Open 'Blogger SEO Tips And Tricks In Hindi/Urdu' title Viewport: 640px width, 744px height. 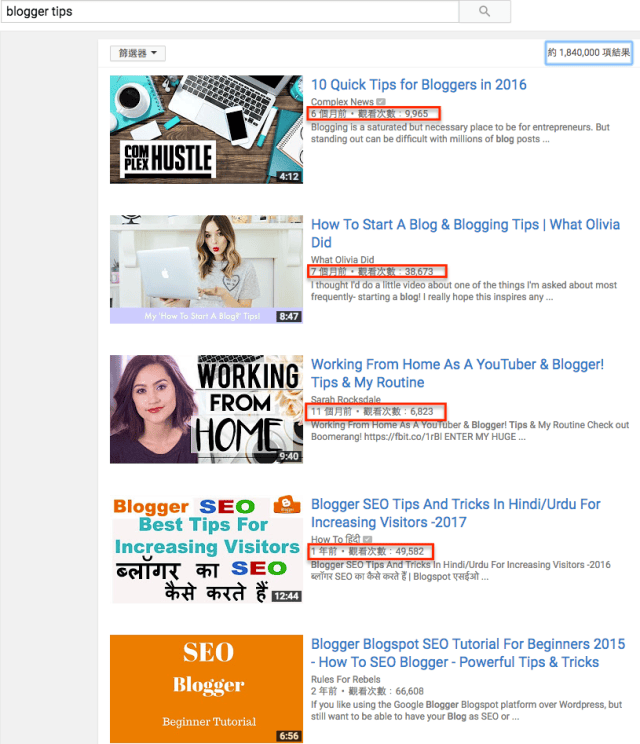click(455, 513)
